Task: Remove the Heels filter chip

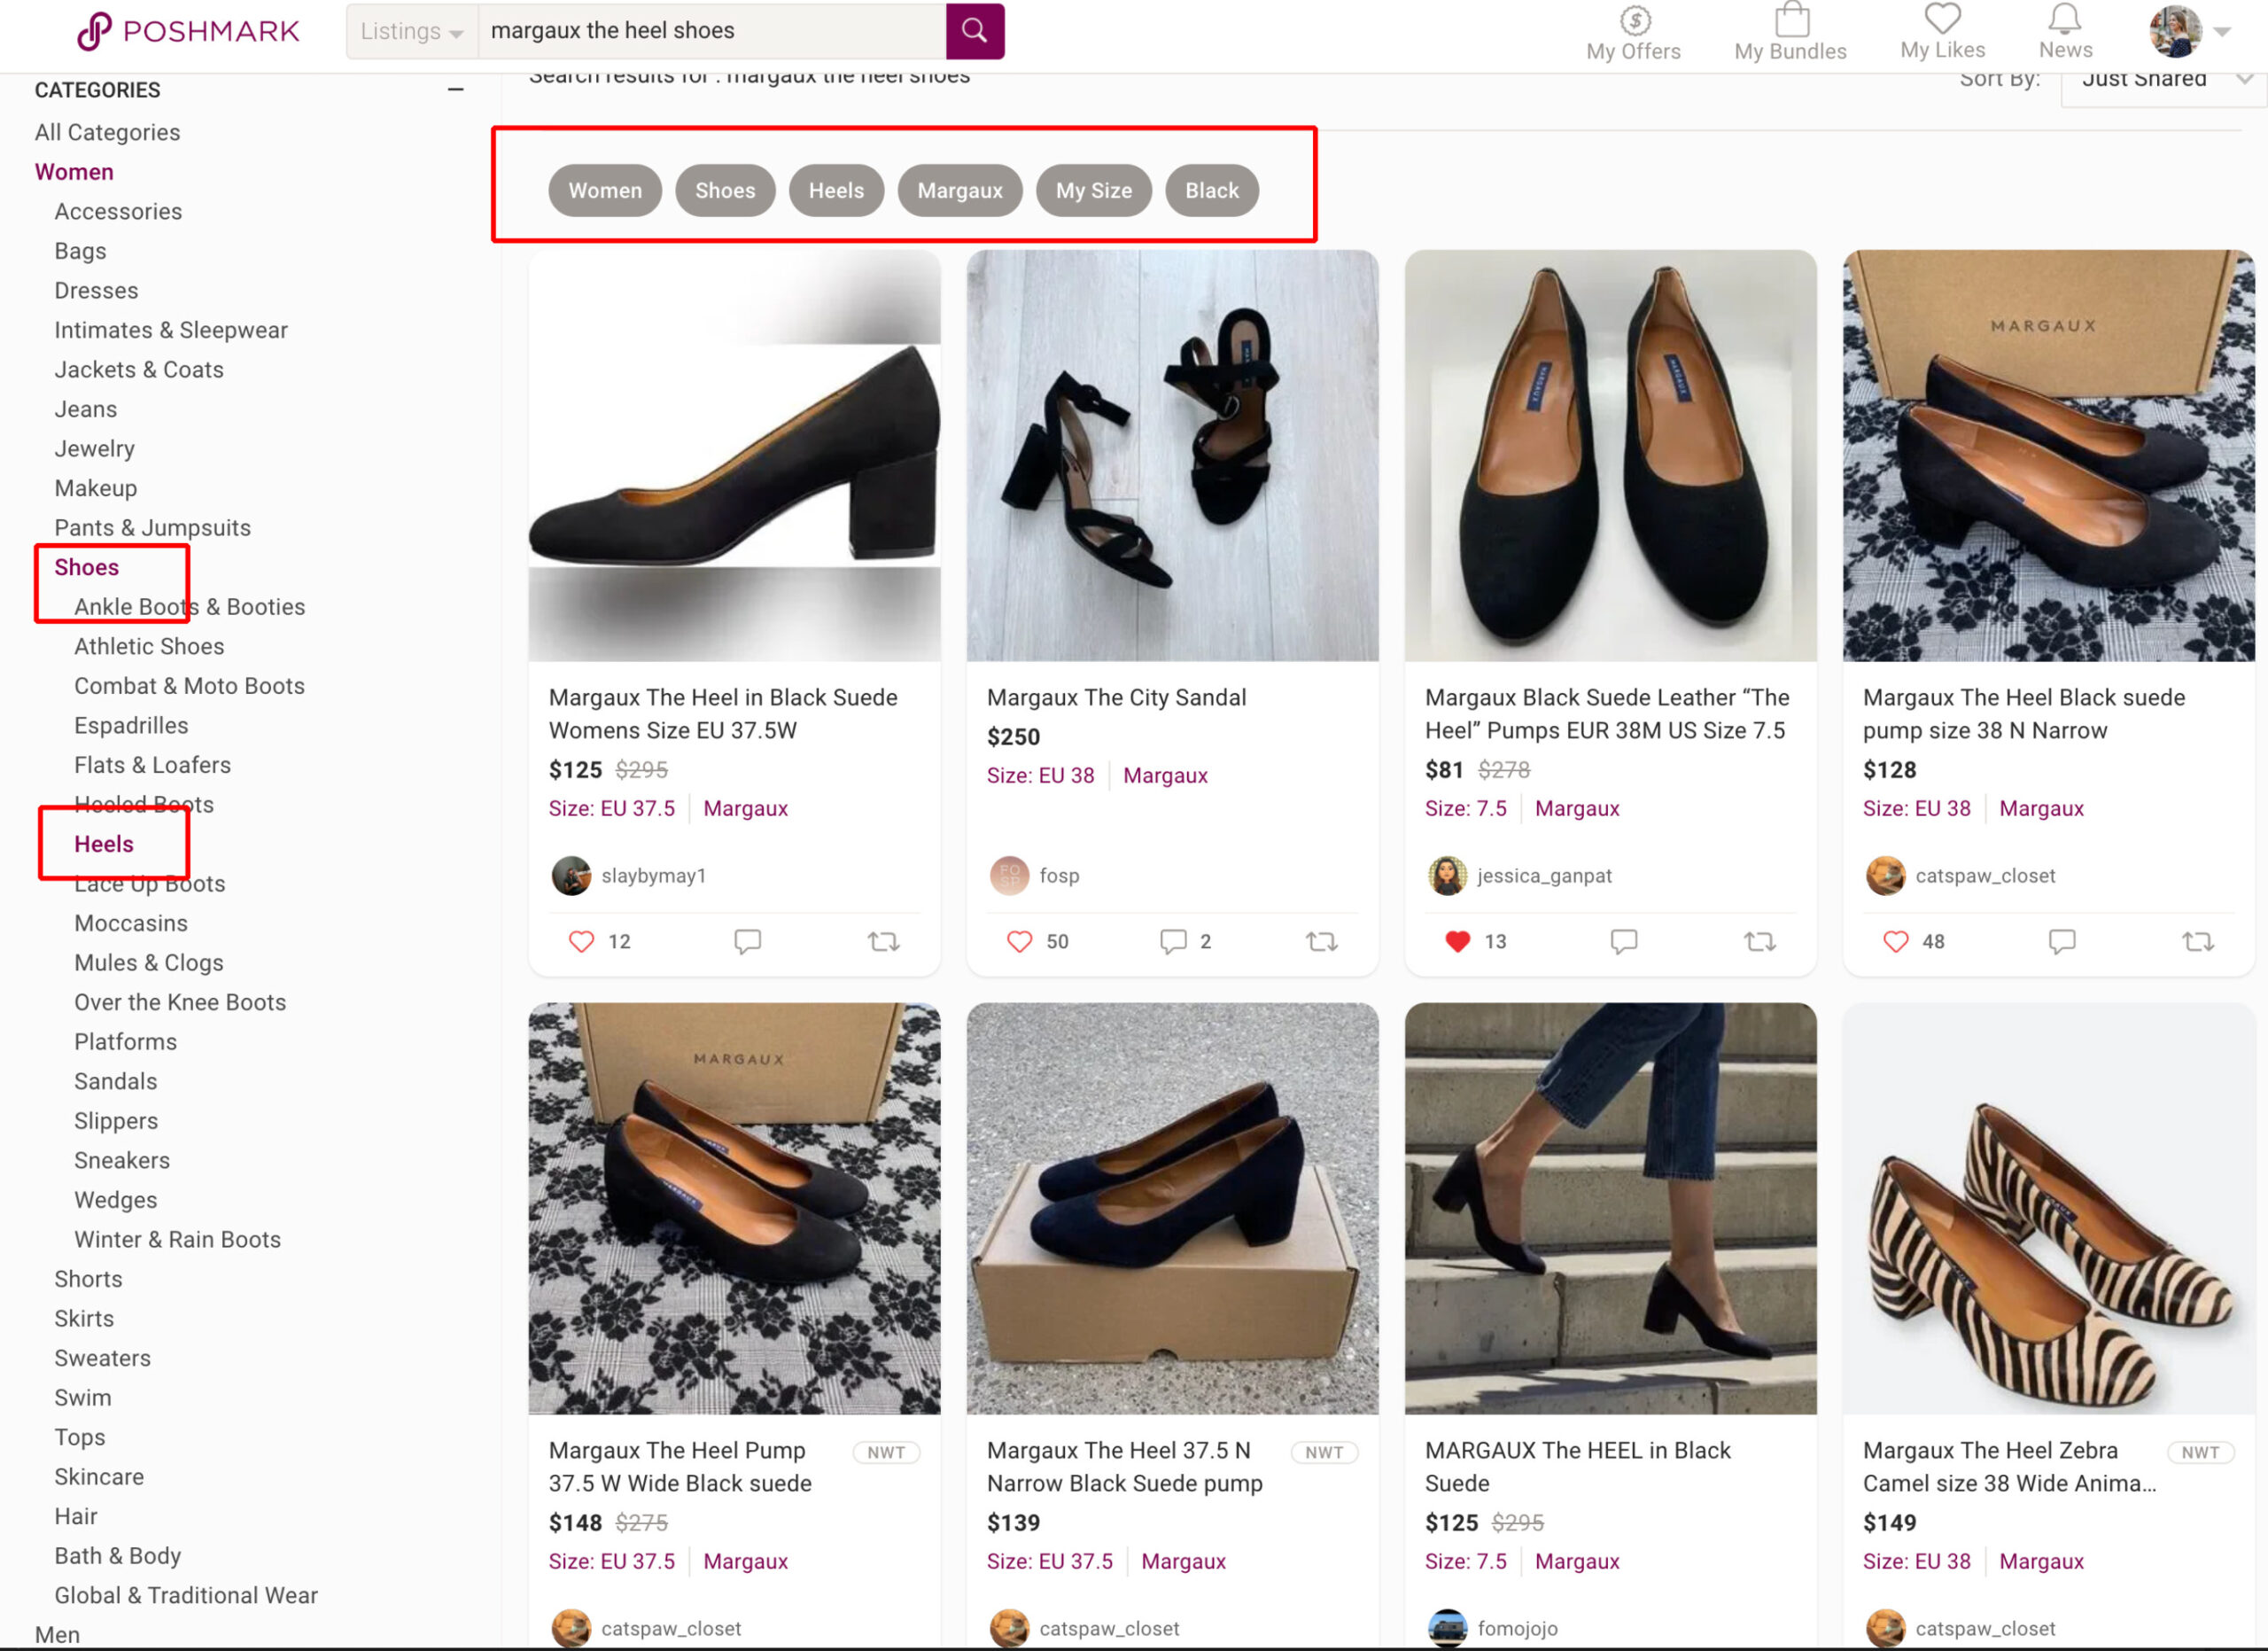Action: tap(836, 190)
